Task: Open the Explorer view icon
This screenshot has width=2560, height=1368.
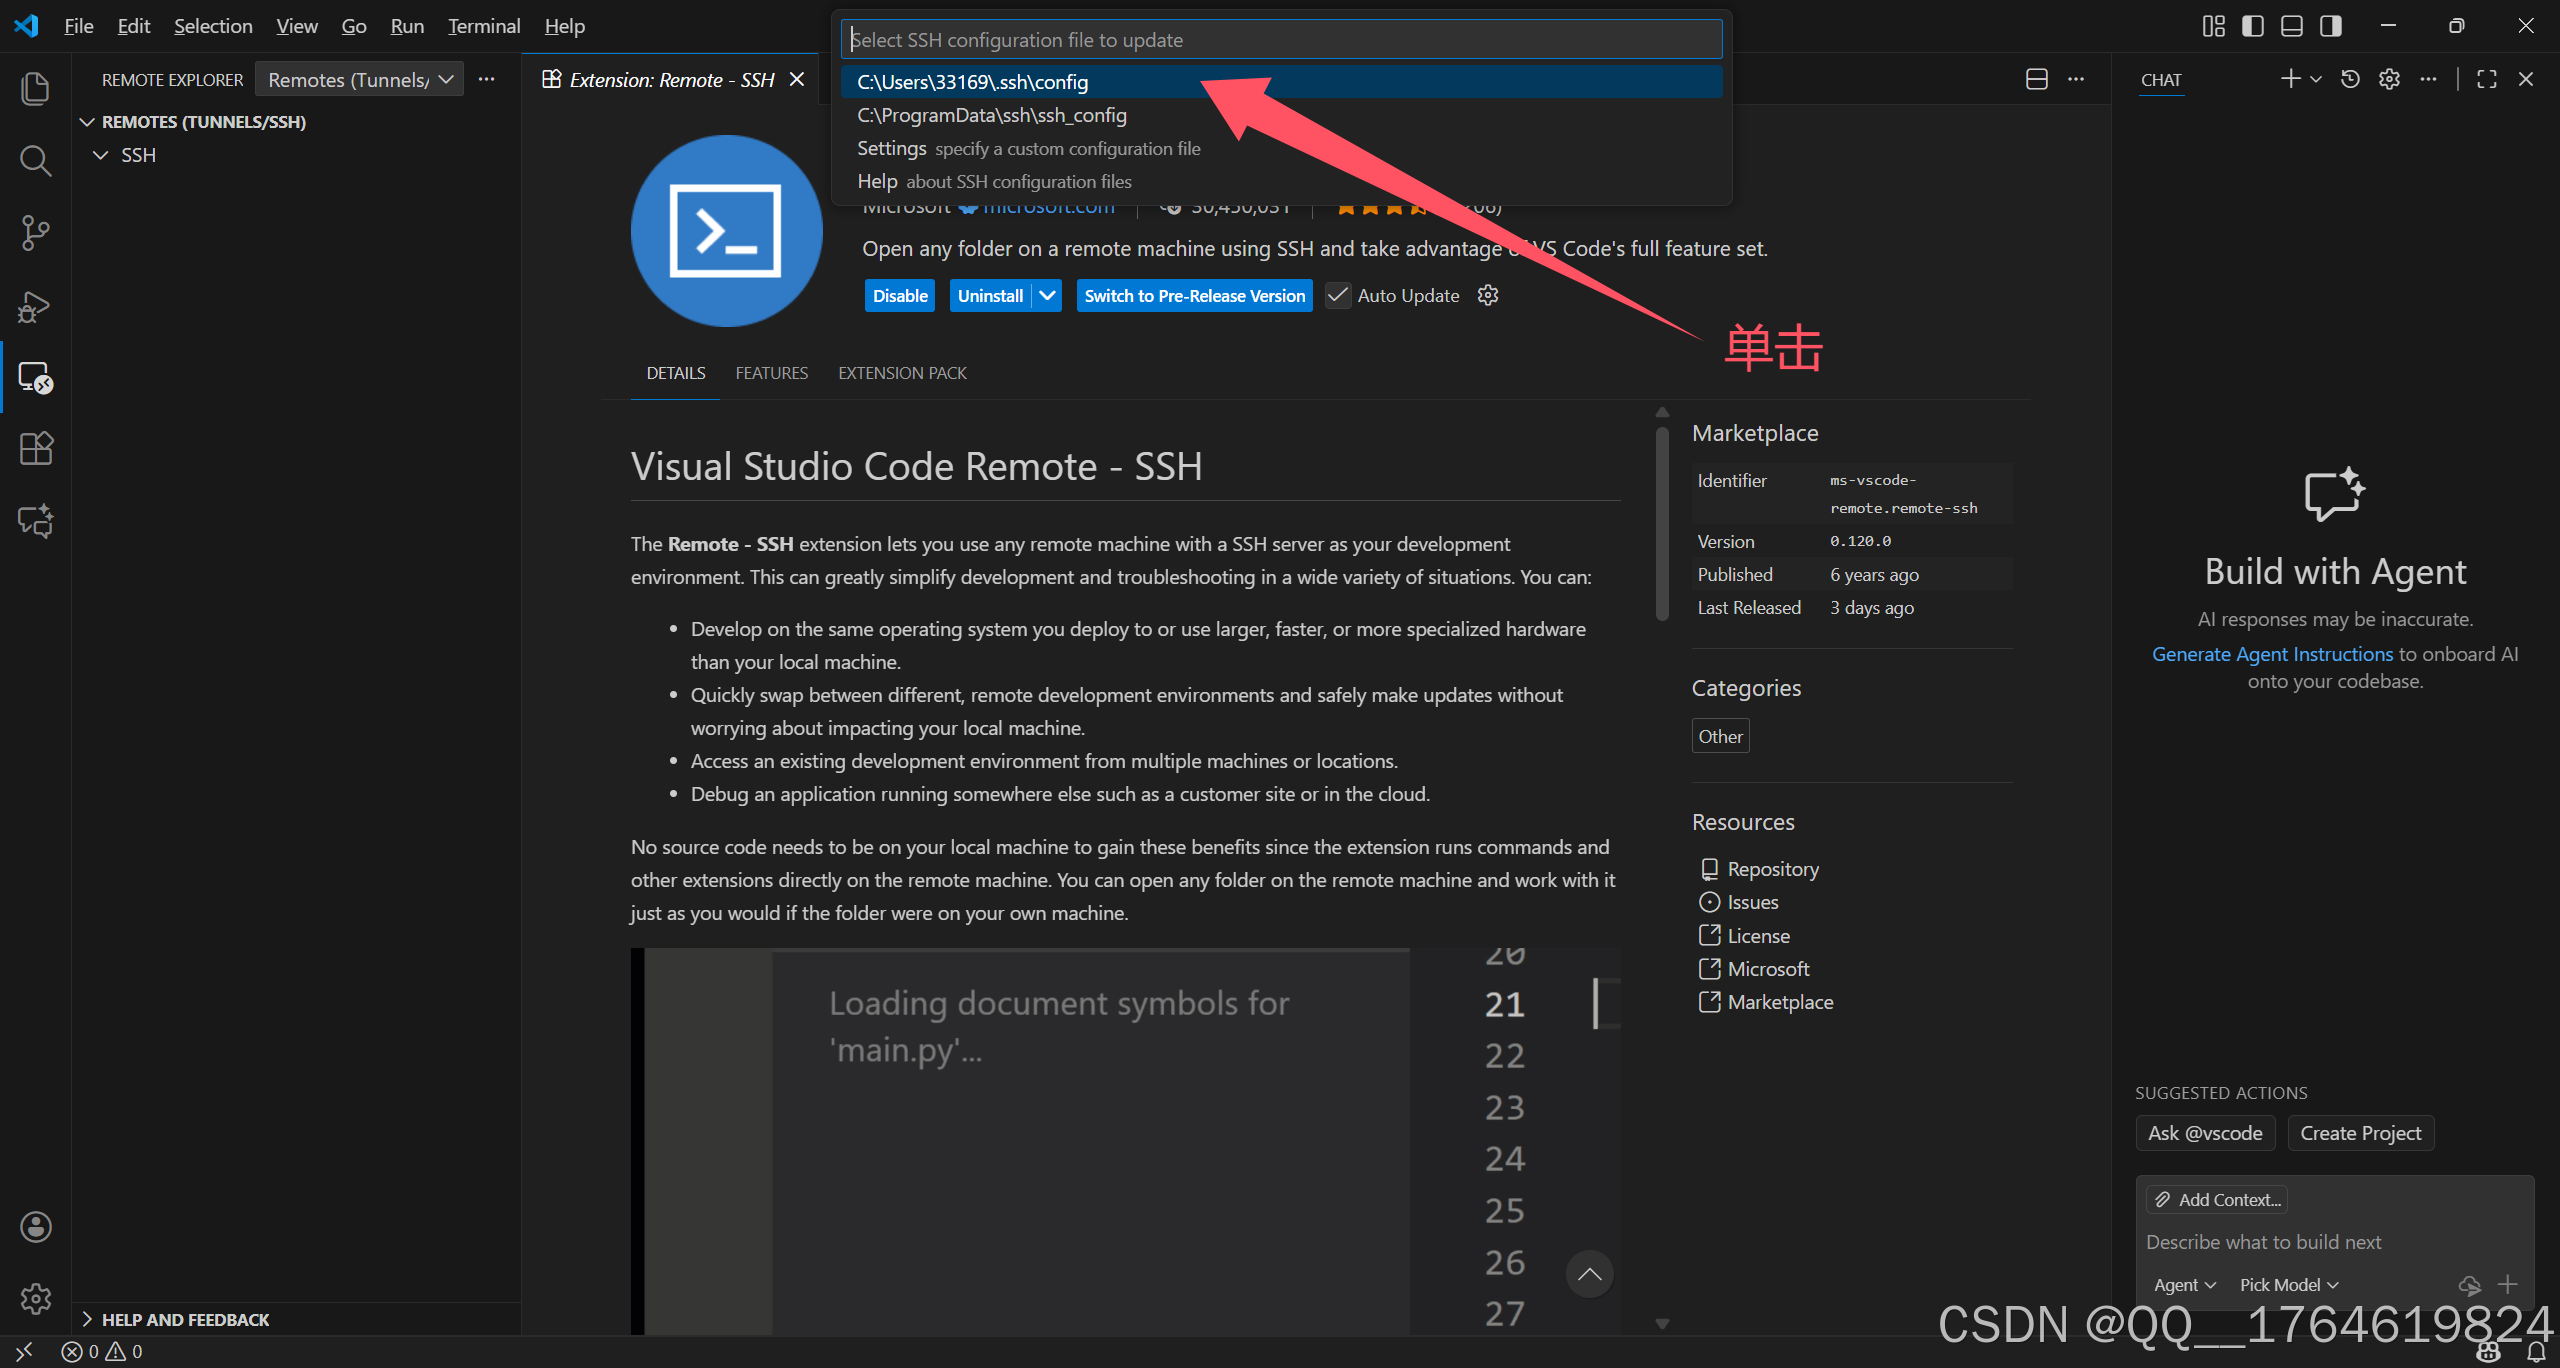Action: pos(35,88)
